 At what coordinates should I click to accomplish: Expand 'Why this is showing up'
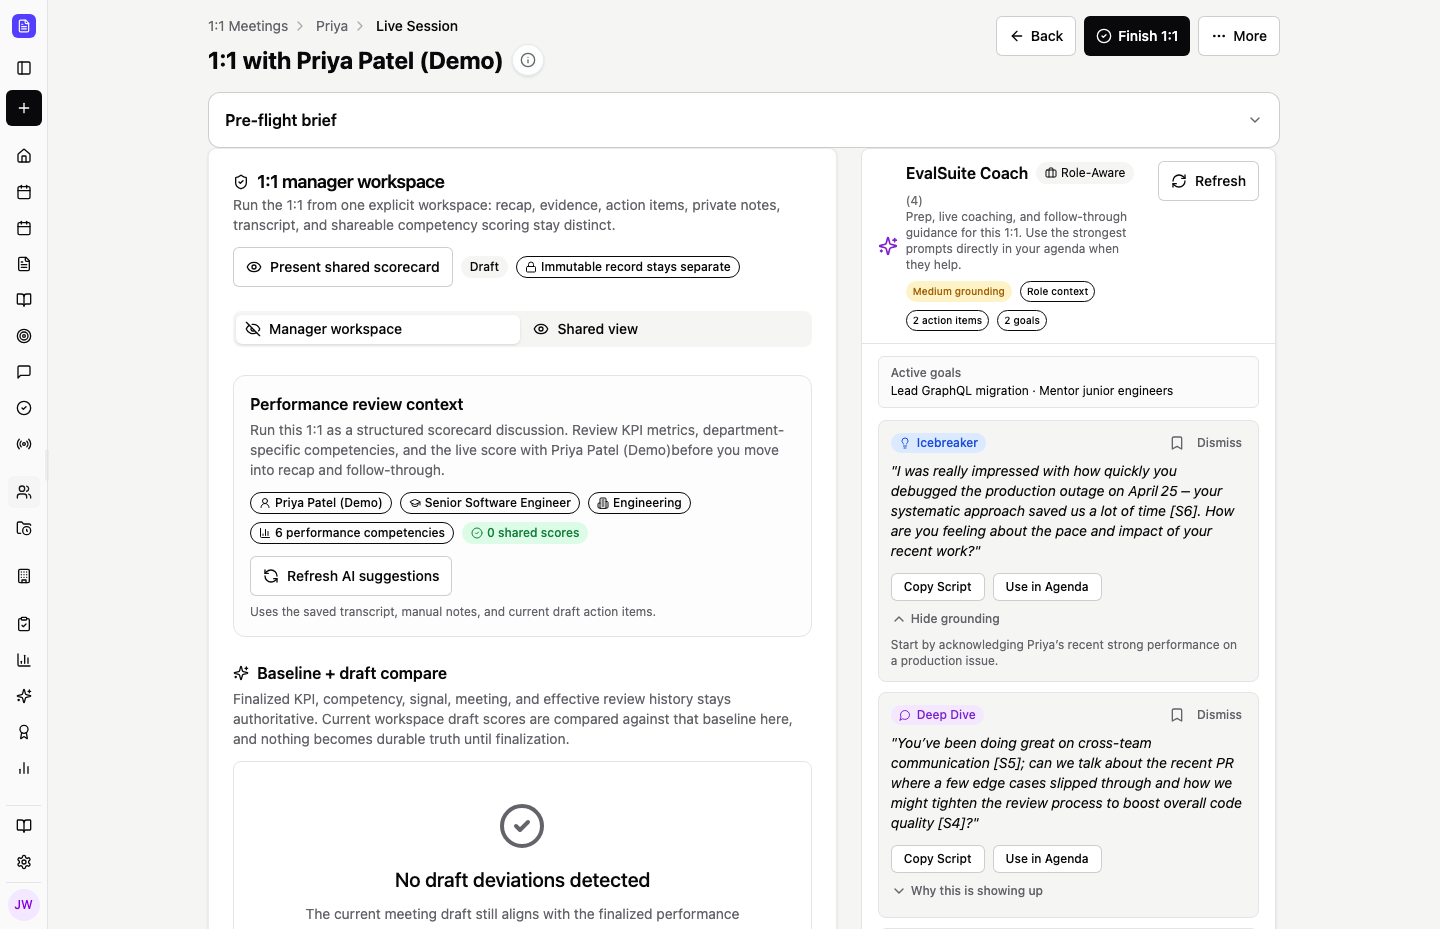(x=967, y=890)
